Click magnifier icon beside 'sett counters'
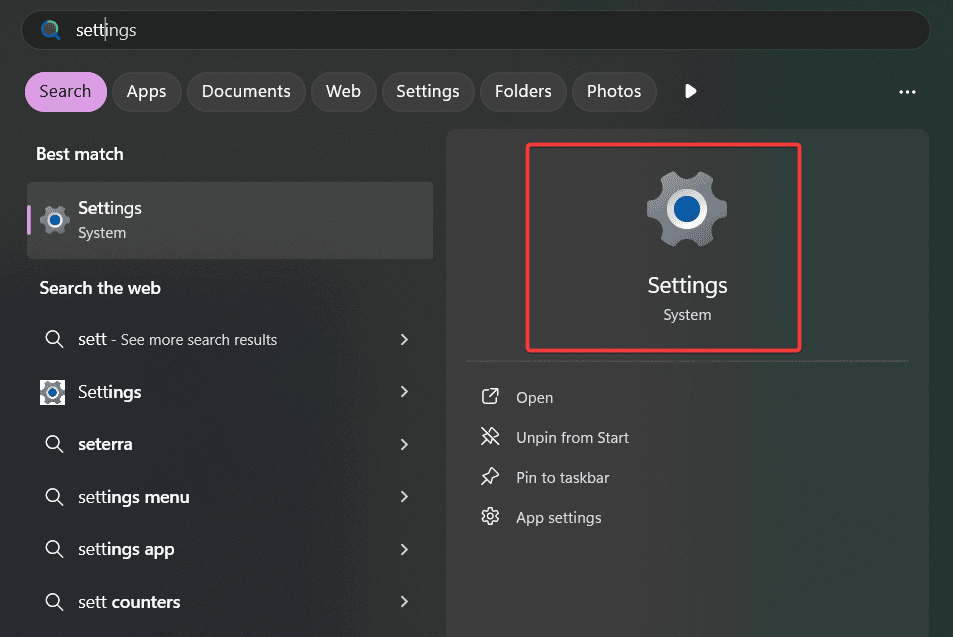The width and height of the screenshot is (953, 637). (x=54, y=602)
